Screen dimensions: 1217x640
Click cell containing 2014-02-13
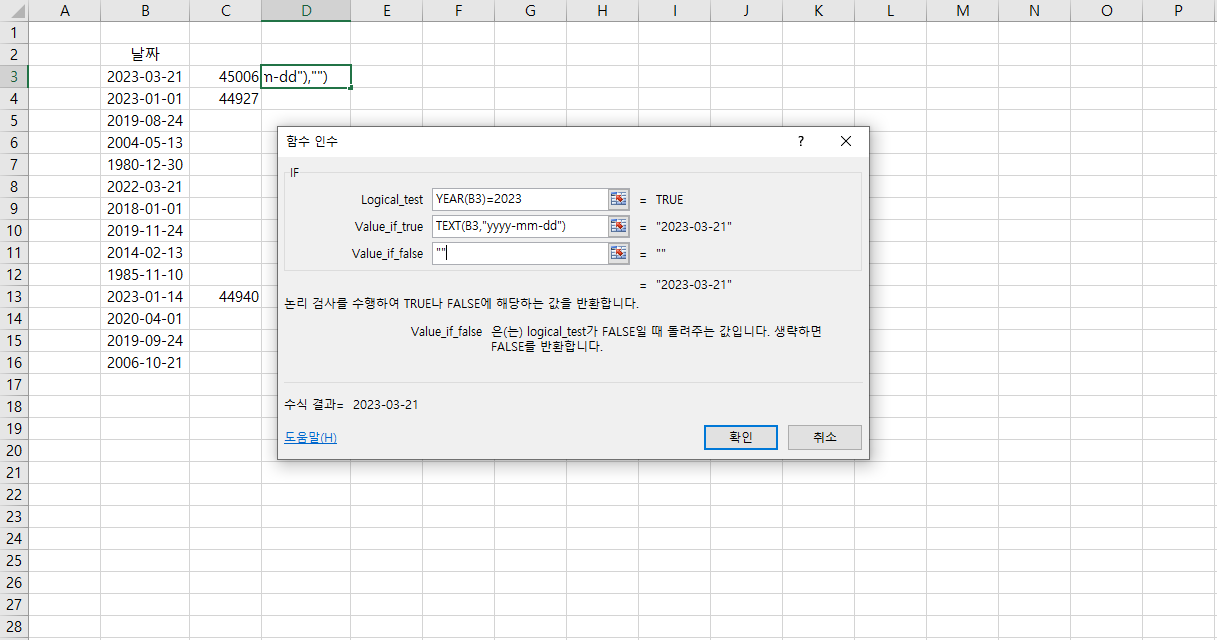(x=145, y=253)
